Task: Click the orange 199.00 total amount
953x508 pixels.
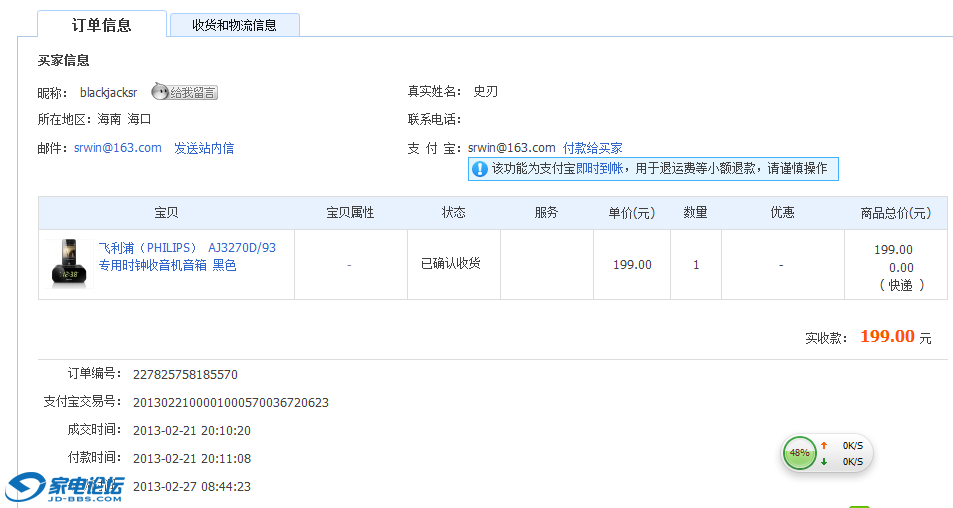Action: 887,337
